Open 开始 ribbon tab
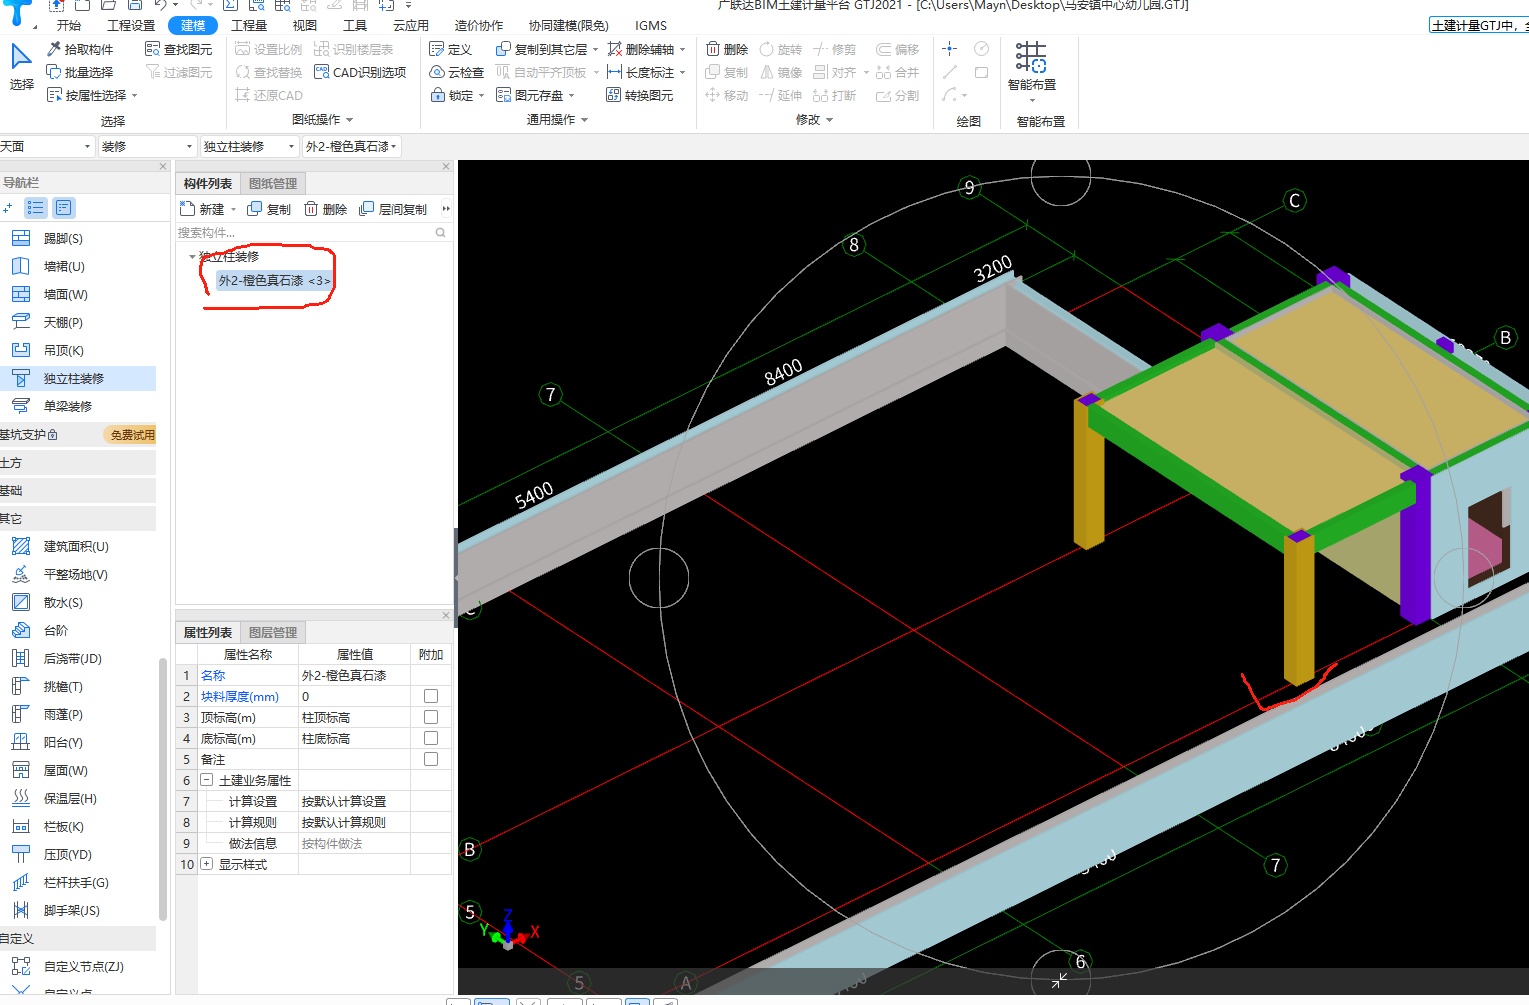1529x1005 pixels. [69, 25]
